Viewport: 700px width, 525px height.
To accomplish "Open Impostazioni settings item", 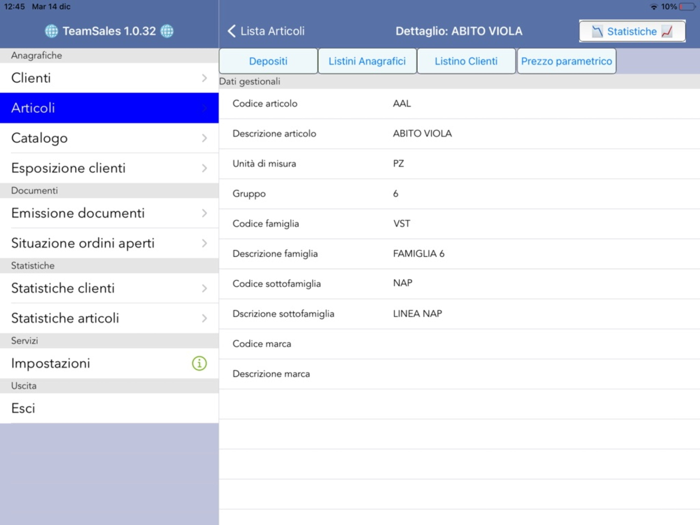I will point(109,363).
